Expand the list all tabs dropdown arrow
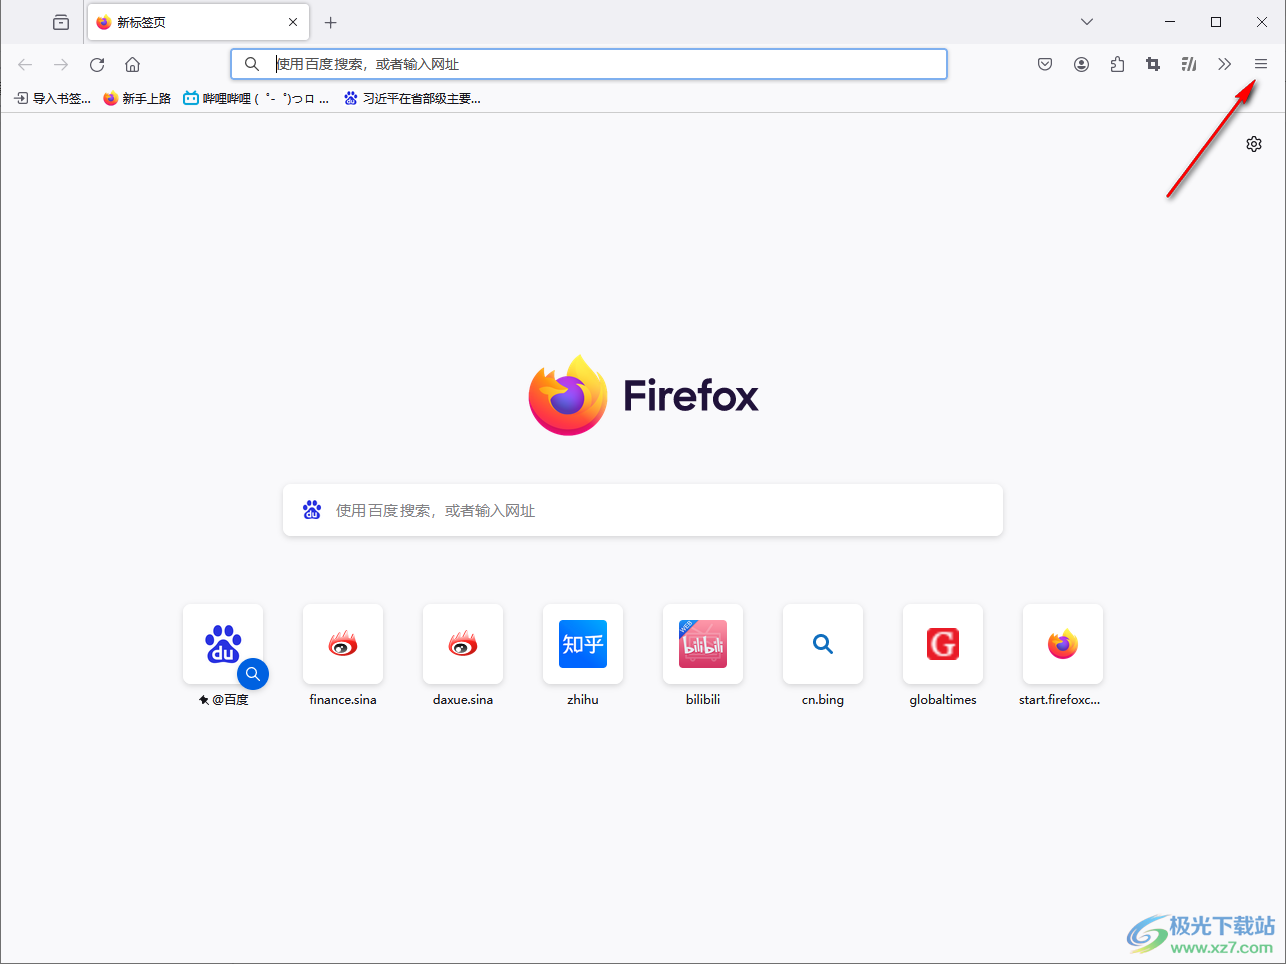The height and width of the screenshot is (964, 1286). [1087, 22]
